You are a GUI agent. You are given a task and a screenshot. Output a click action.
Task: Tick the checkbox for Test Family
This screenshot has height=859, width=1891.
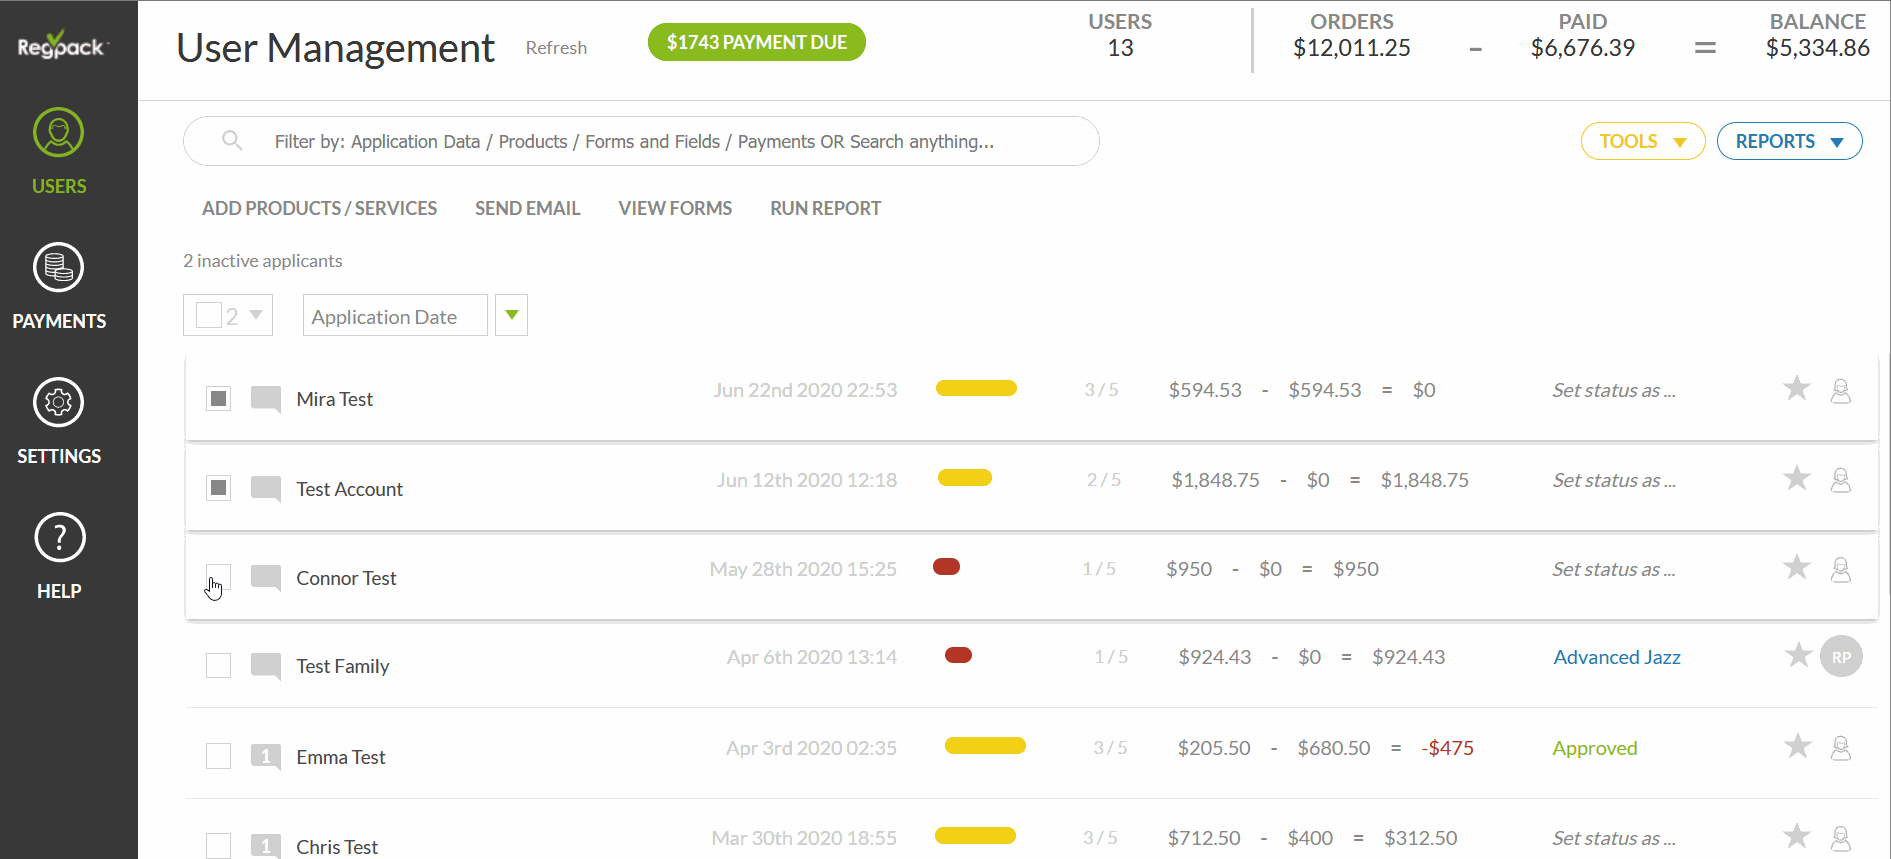point(218,666)
